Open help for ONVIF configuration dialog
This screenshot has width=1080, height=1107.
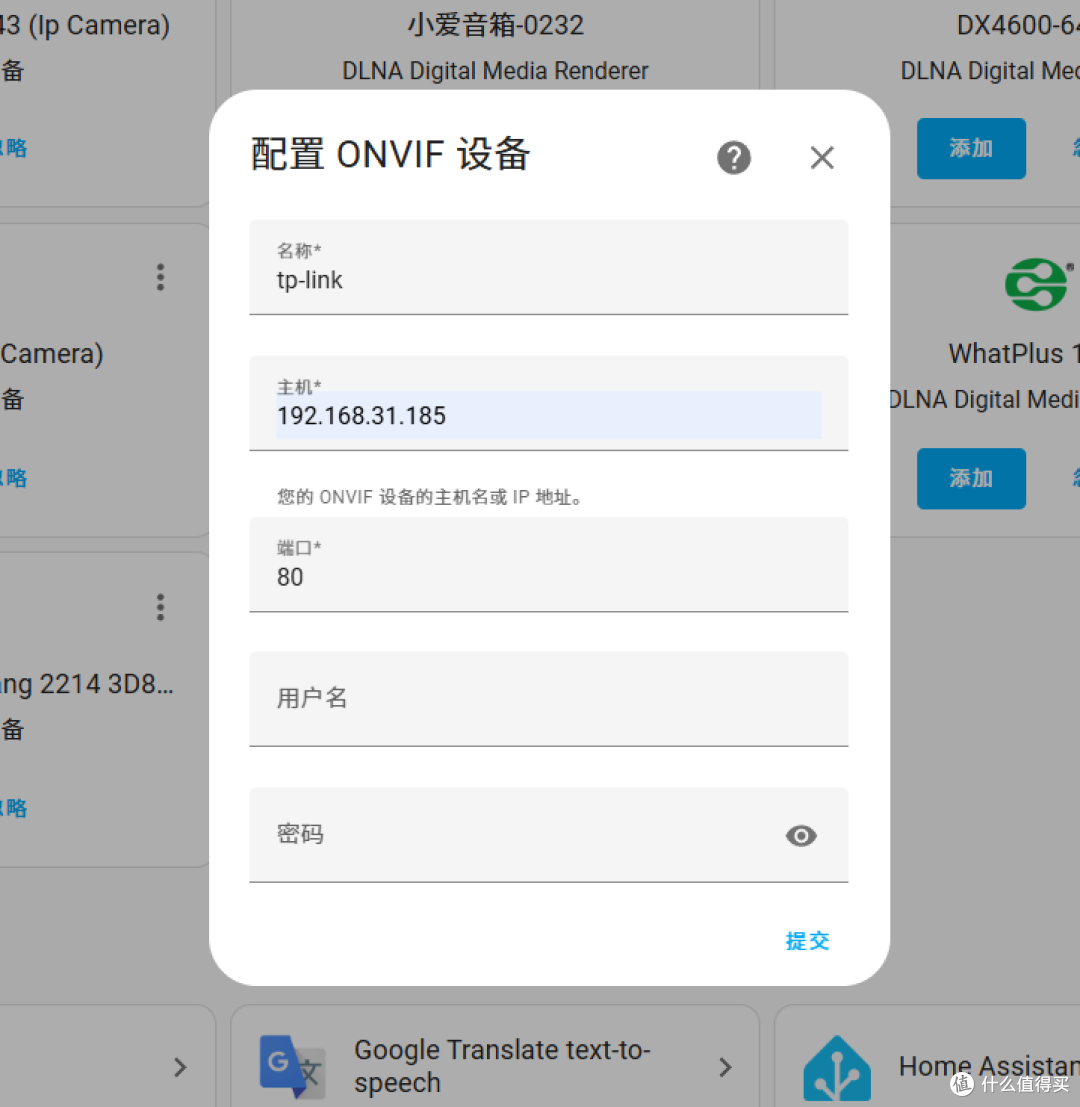[x=733, y=157]
